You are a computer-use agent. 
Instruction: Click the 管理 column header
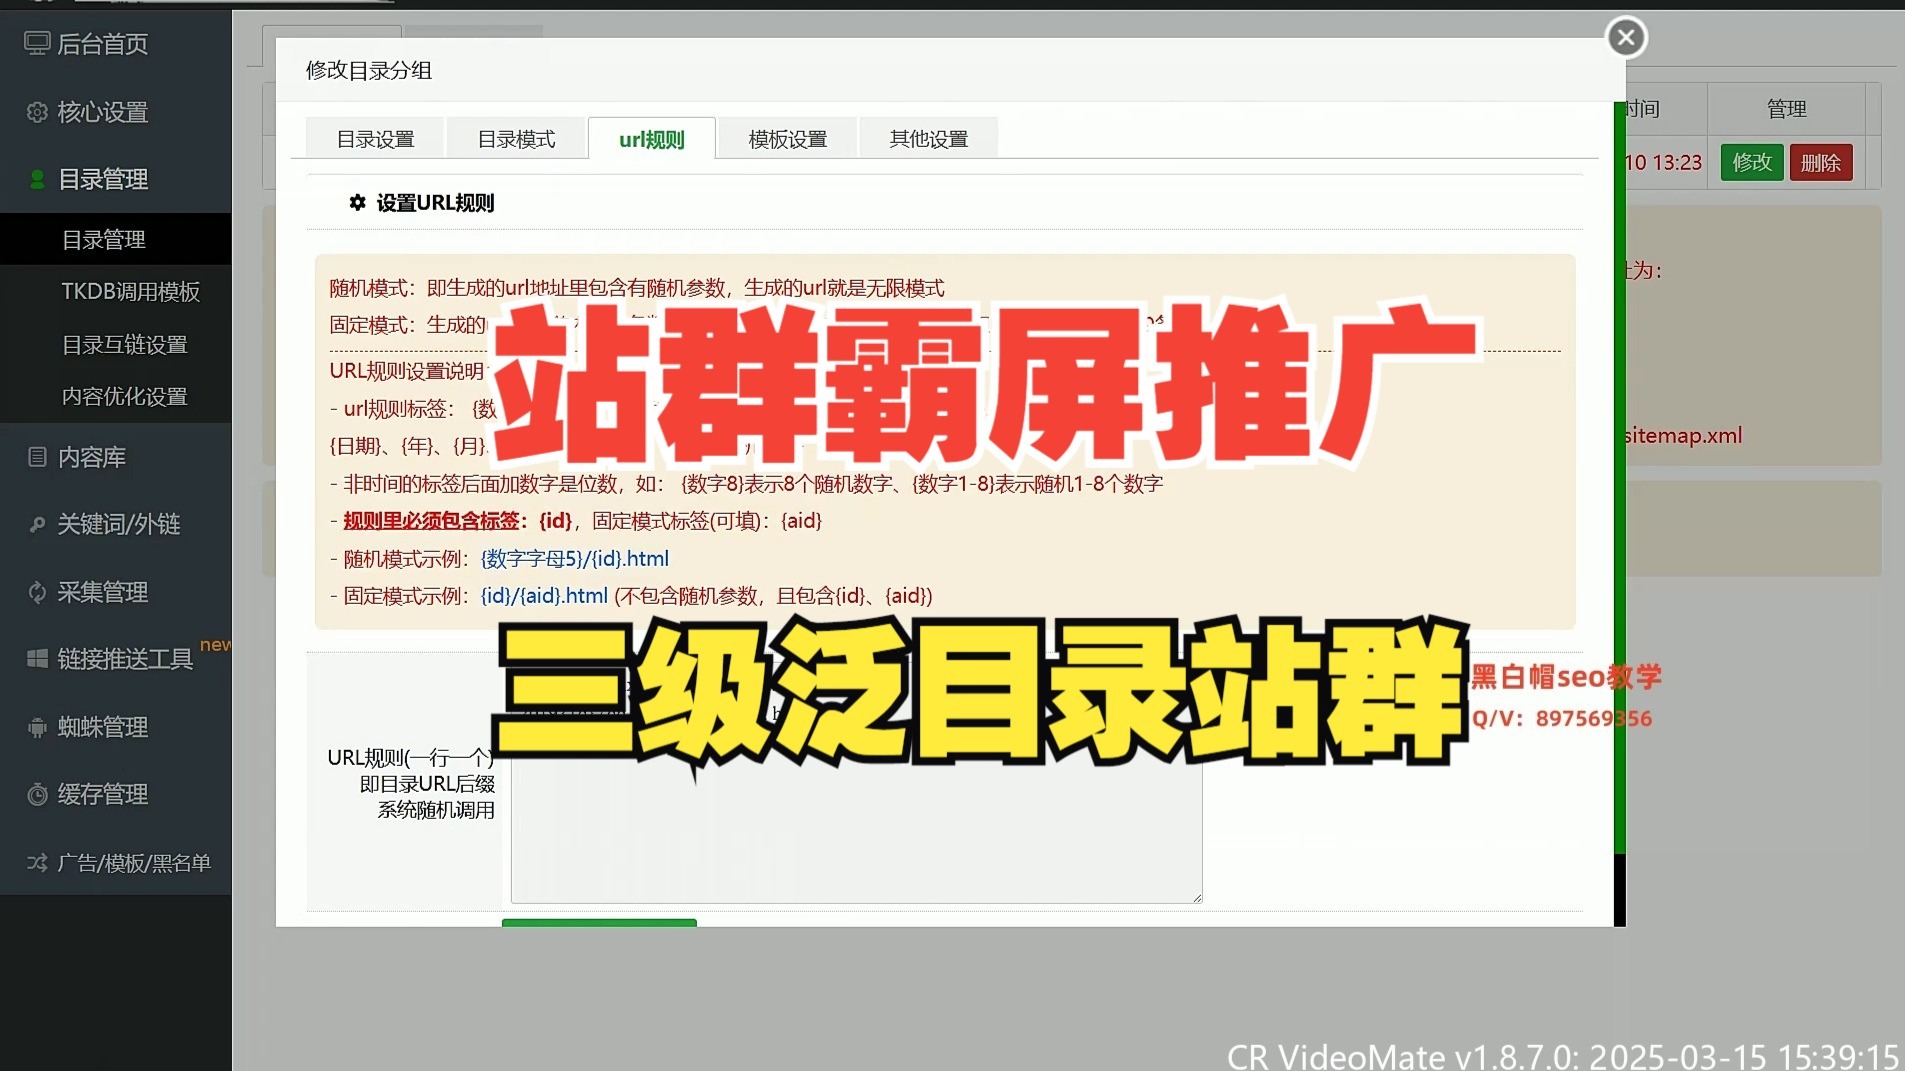click(x=1786, y=109)
